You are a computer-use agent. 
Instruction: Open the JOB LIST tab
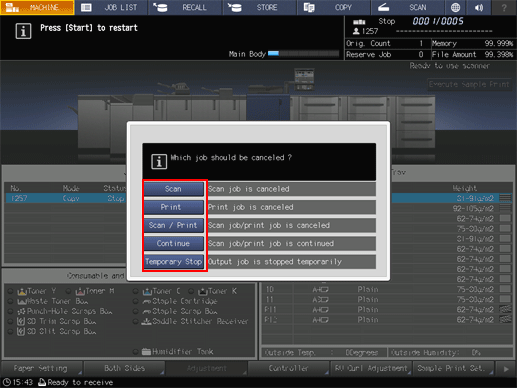[x=111, y=7]
